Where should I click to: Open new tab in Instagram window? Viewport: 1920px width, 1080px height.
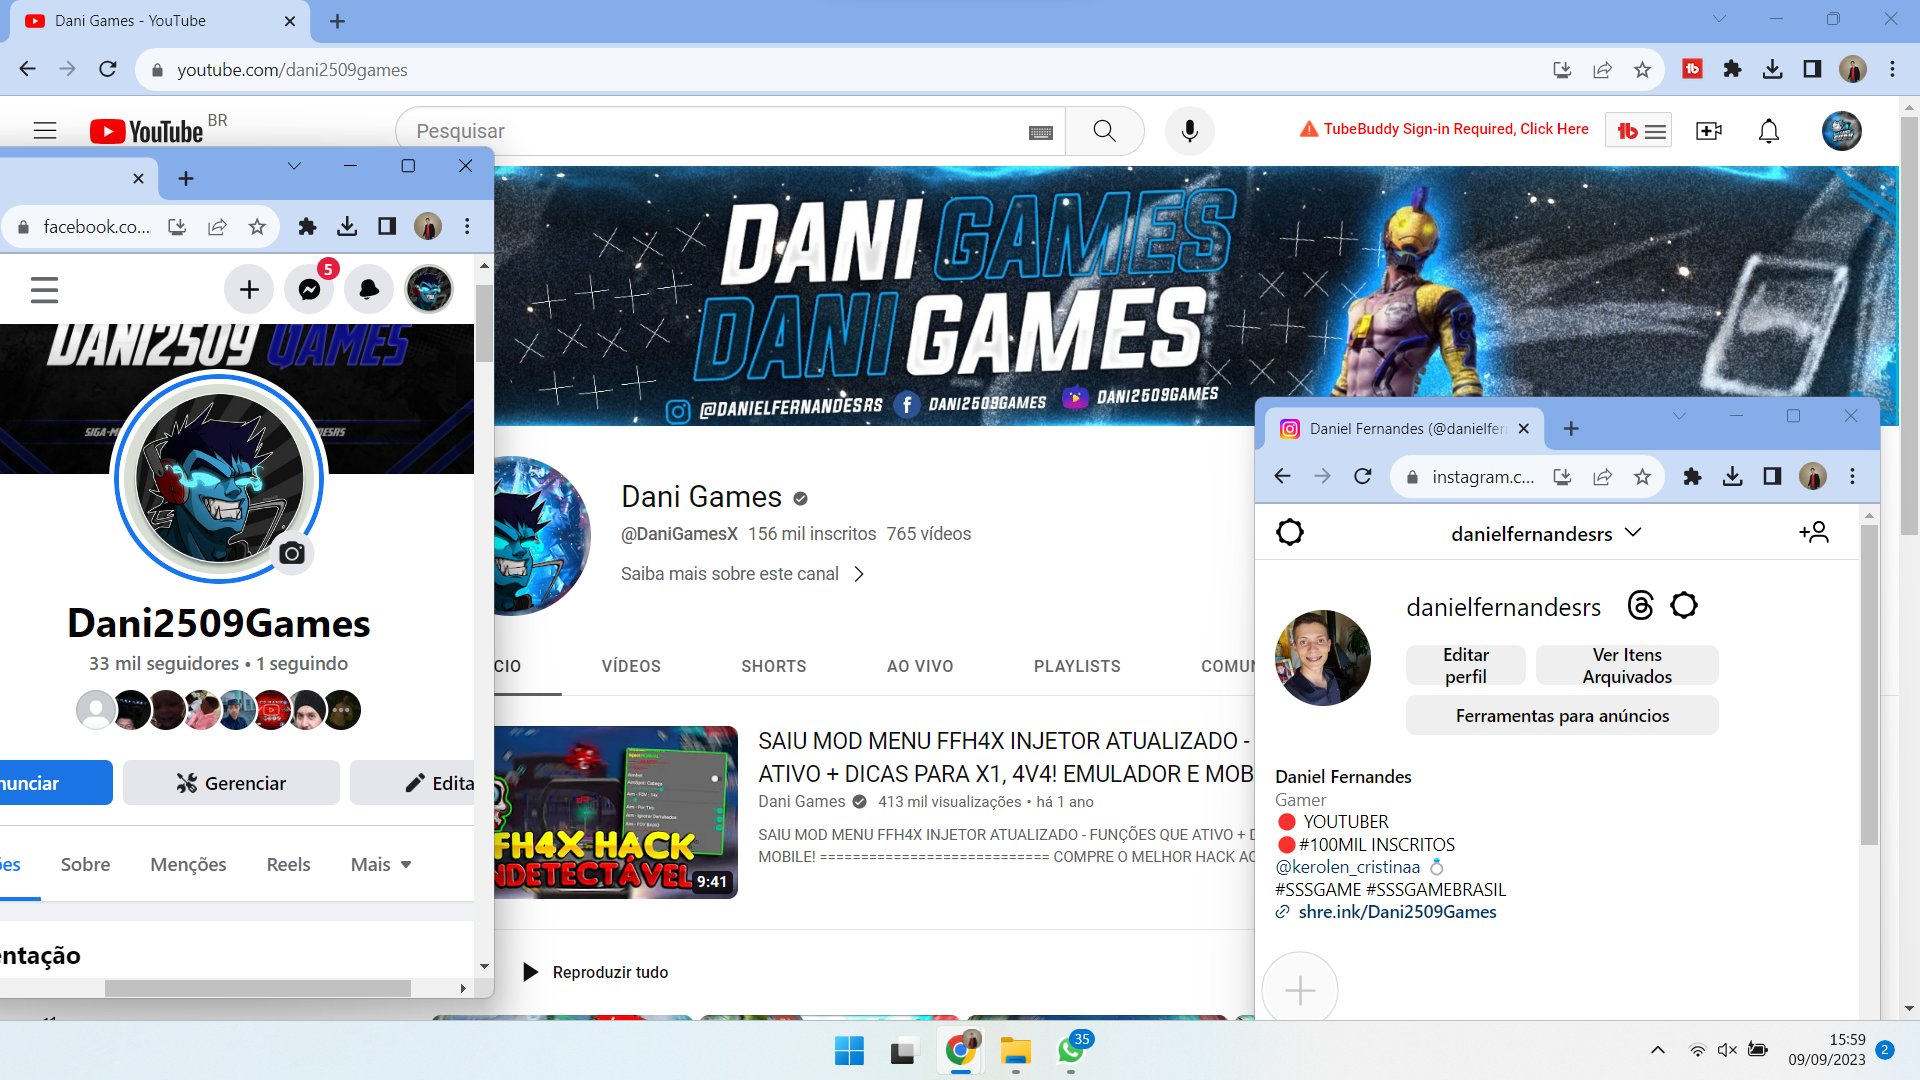(1571, 428)
